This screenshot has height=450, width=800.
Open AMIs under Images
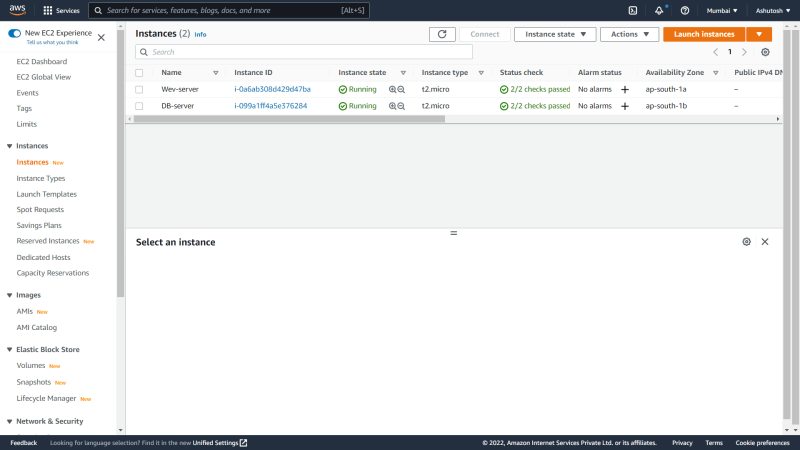pos(24,311)
